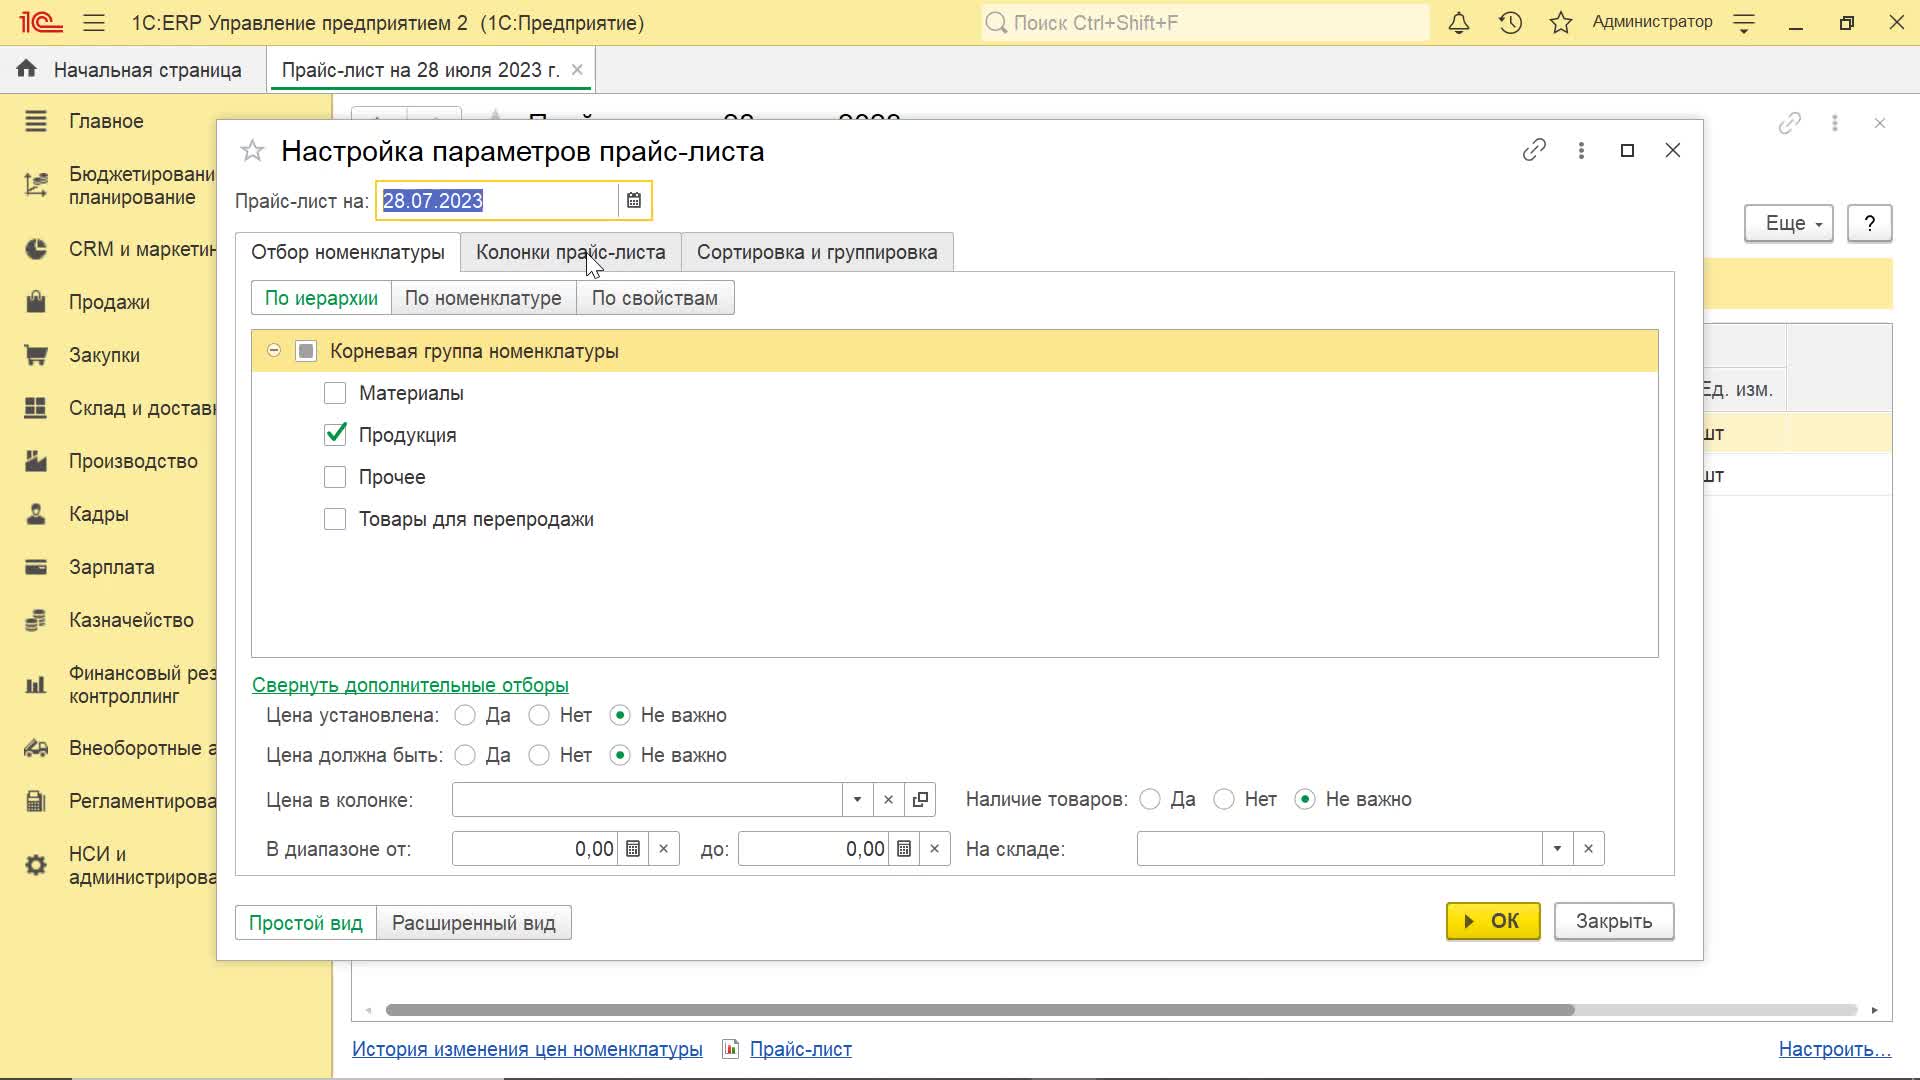Switch to Простой вид
The height and width of the screenshot is (1080, 1920).
[306, 923]
